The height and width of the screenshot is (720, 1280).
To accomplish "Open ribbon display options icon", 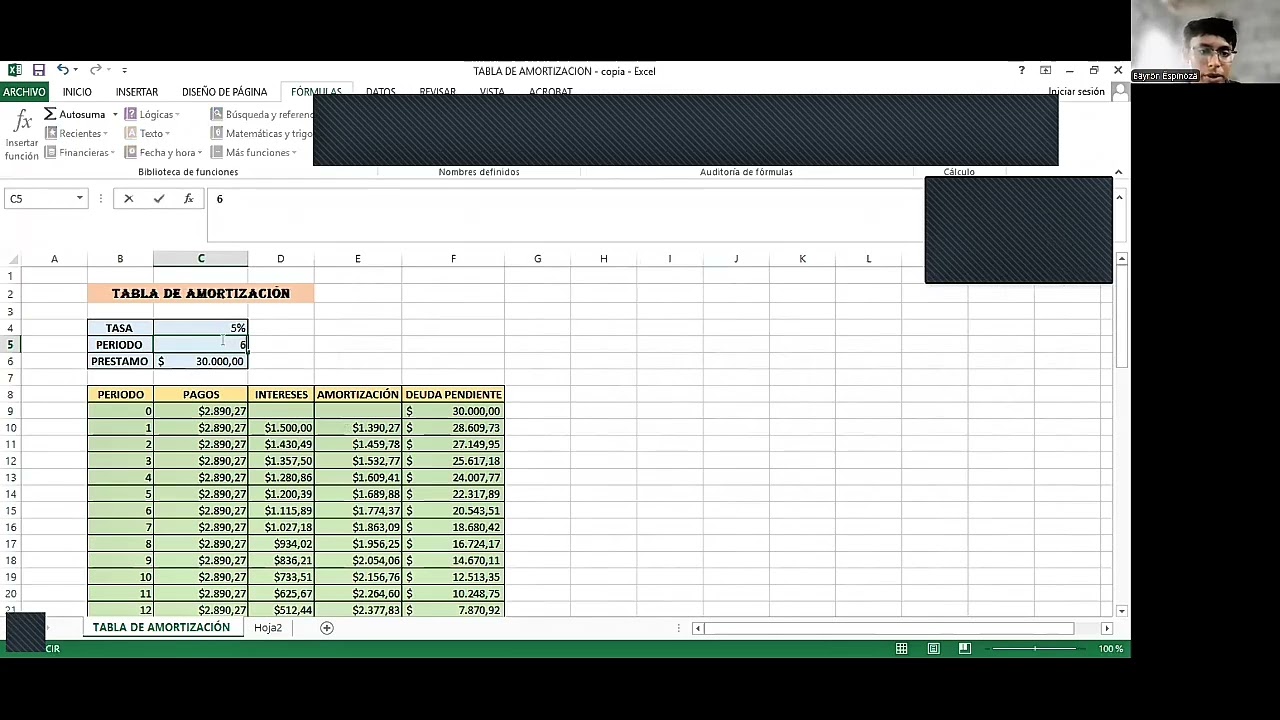I will click(x=1045, y=71).
